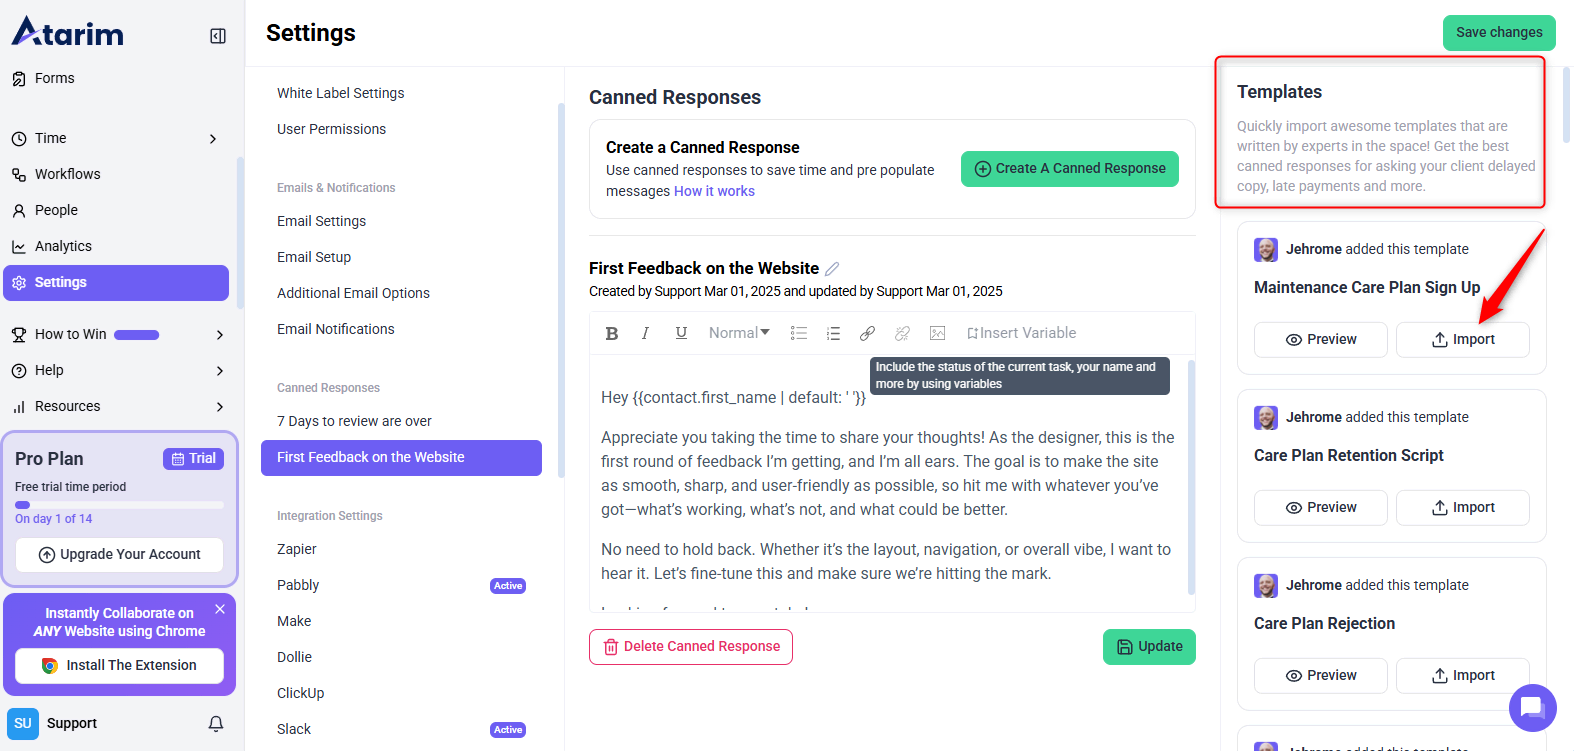Edit the First Feedback title pencil icon
The height and width of the screenshot is (751, 1574).
click(832, 269)
